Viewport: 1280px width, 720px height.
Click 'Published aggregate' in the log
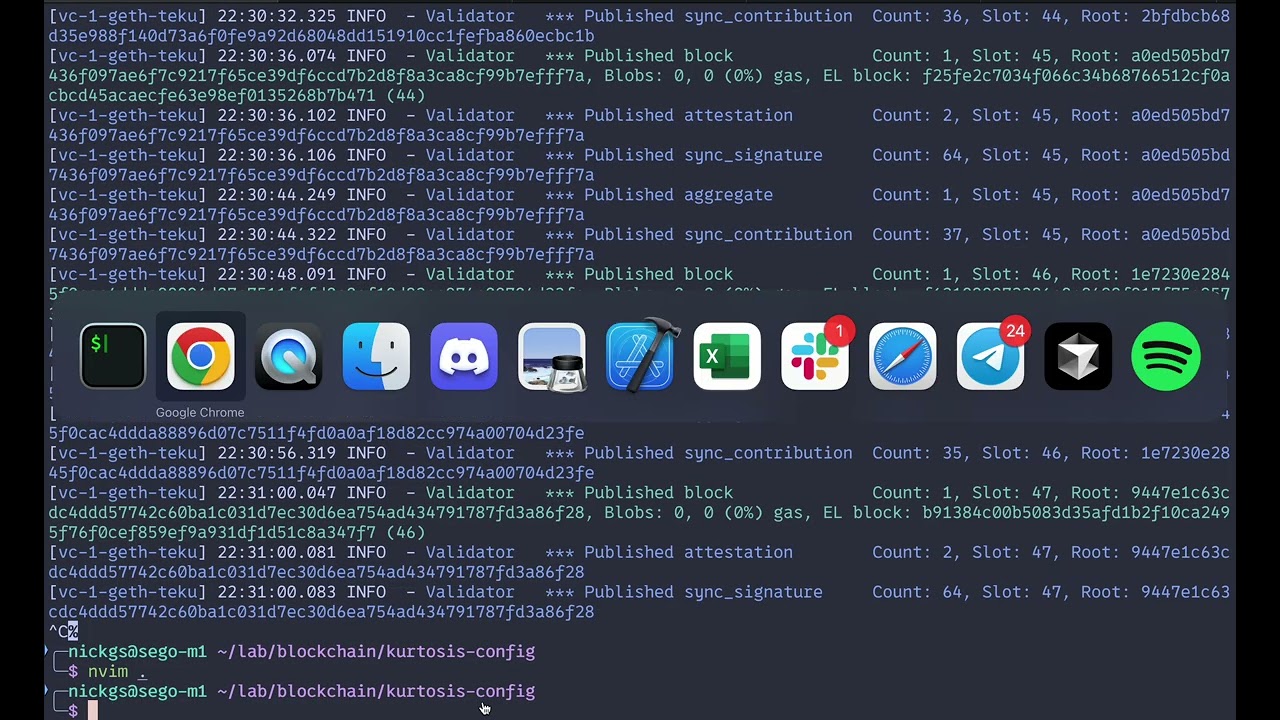point(678,195)
